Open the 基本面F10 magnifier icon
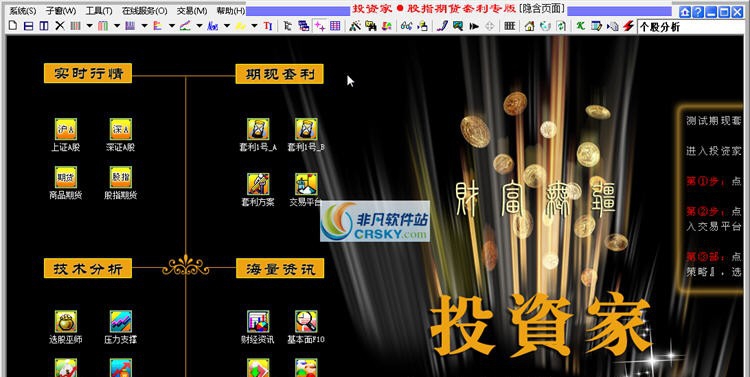The image size is (750, 377). tap(306, 321)
